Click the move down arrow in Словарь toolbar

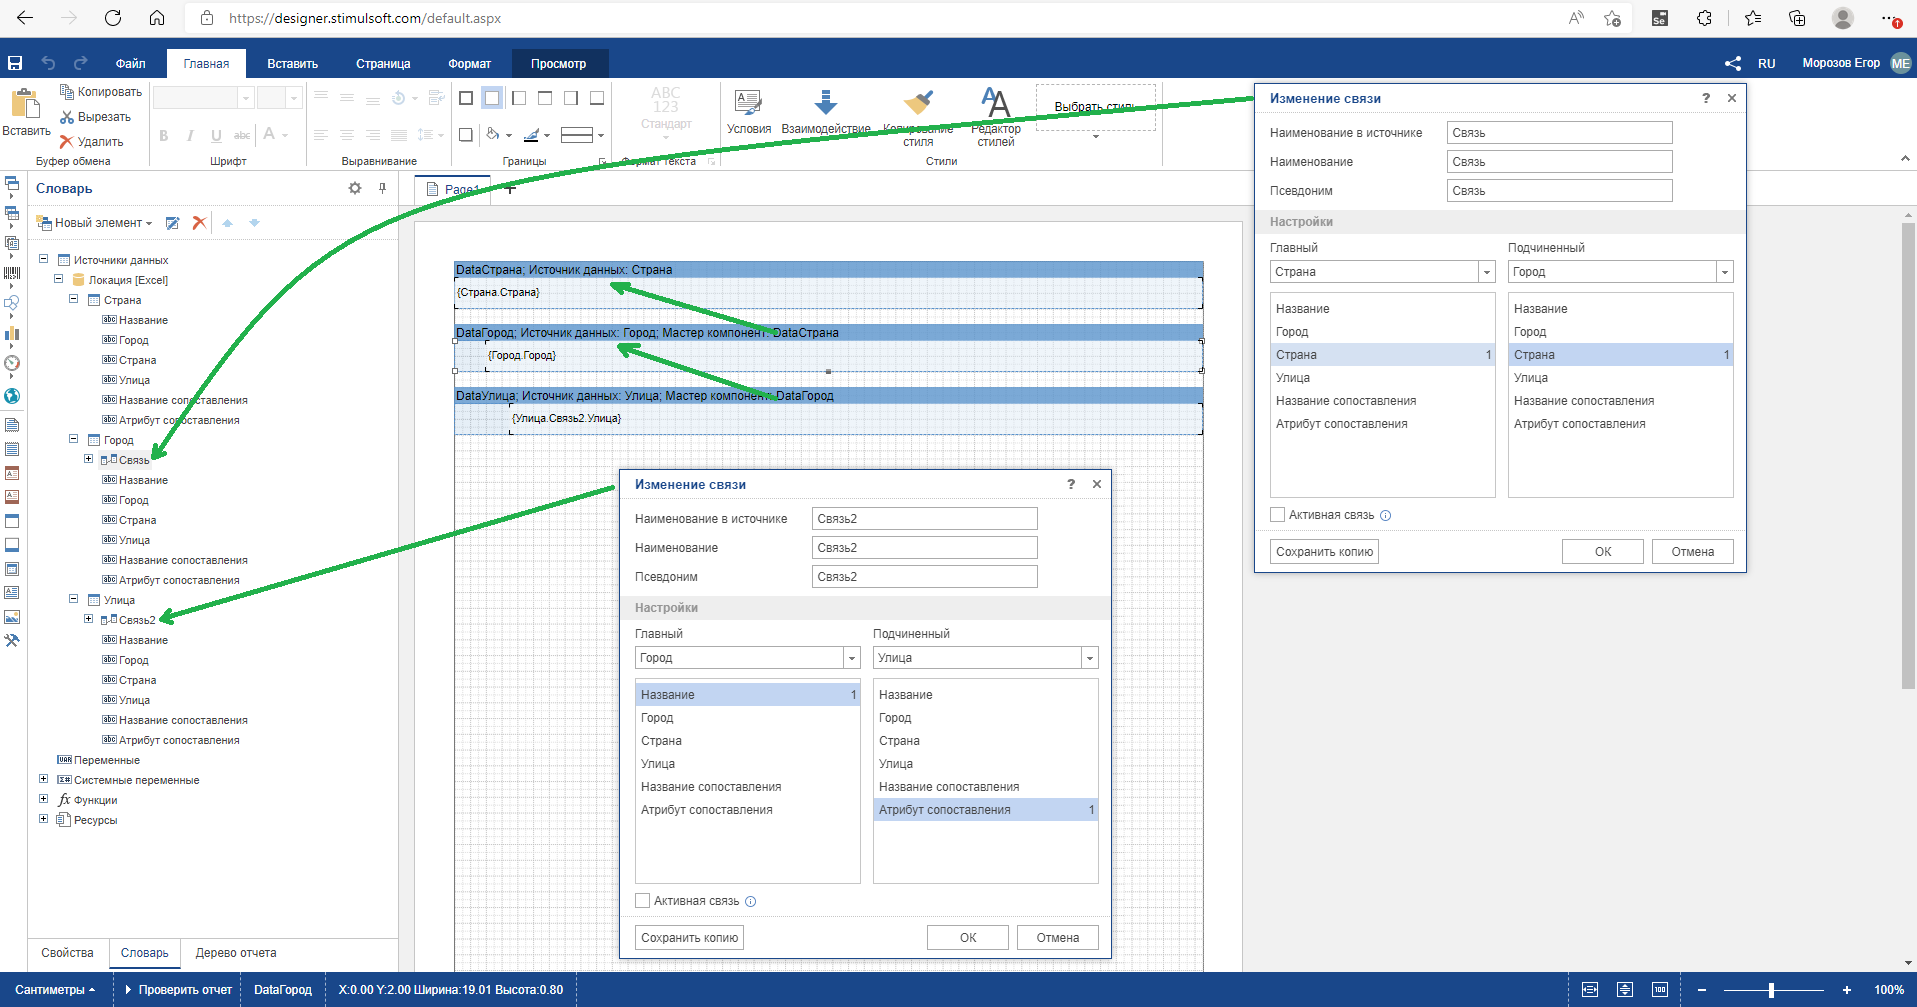tap(254, 223)
